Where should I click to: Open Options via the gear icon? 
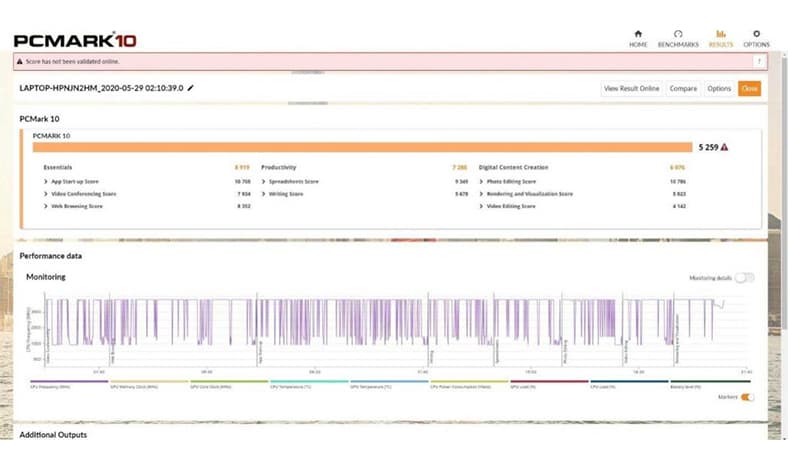pyautogui.click(x=756, y=34)
